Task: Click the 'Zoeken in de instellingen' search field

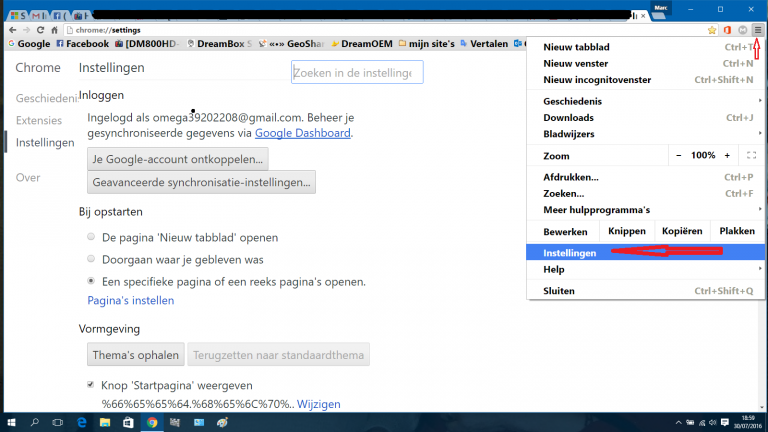Action: click(357, 73)
